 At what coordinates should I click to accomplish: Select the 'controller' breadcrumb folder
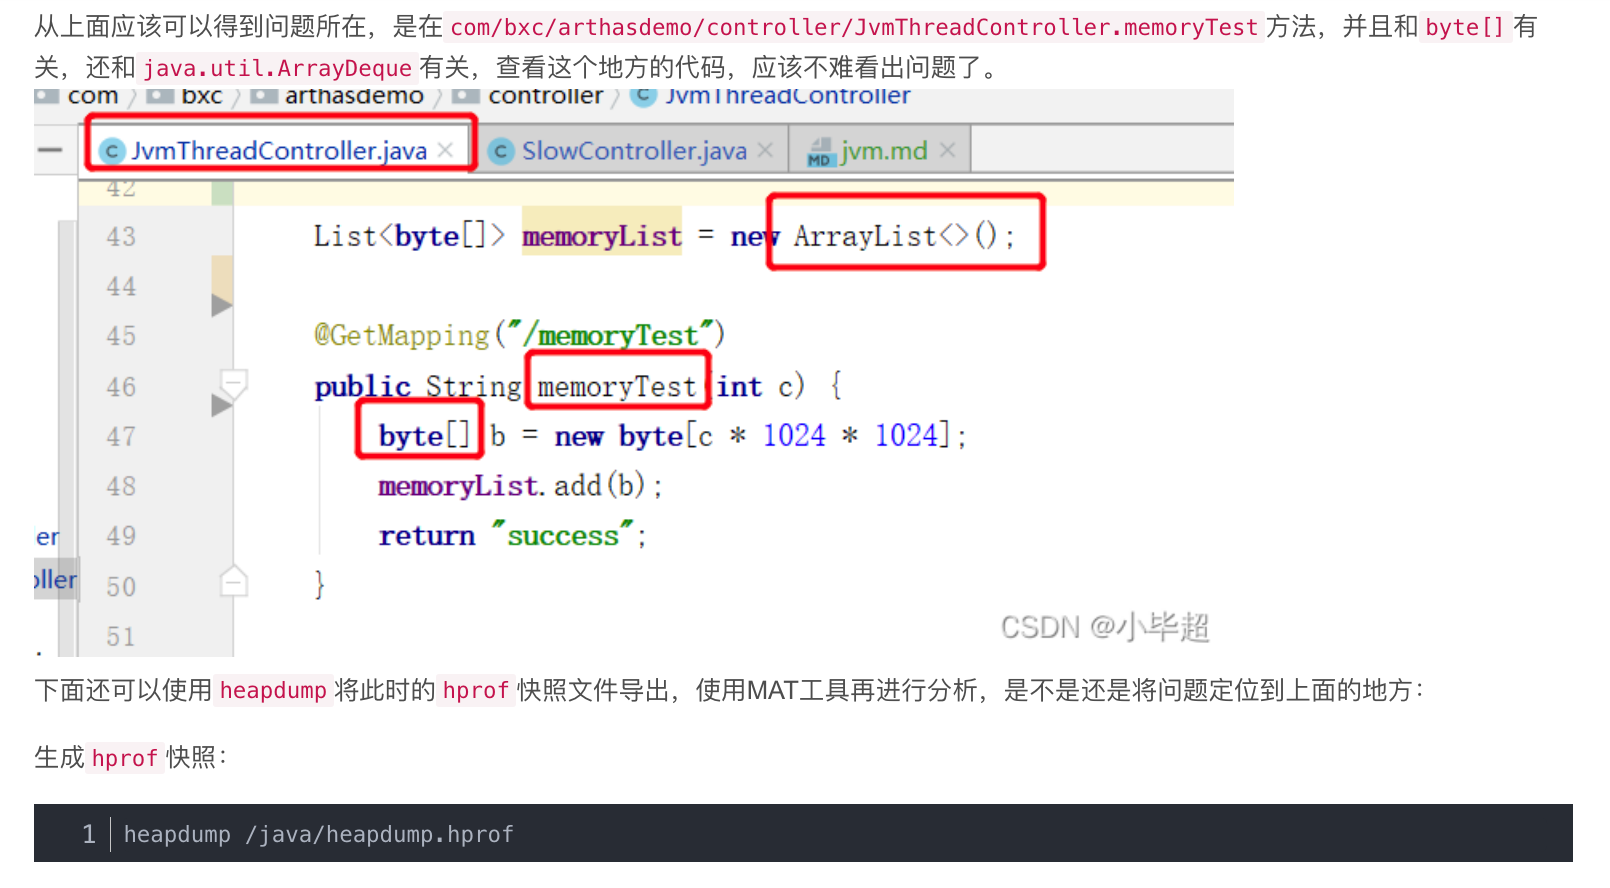546,96
